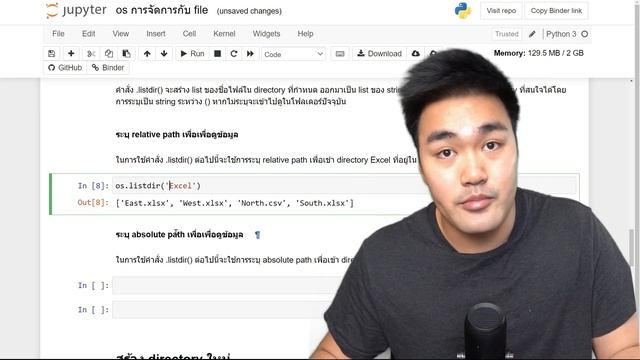Insert cell below with plus icon
The width and height of the screenshot is (640, 360).
[71, 53]
